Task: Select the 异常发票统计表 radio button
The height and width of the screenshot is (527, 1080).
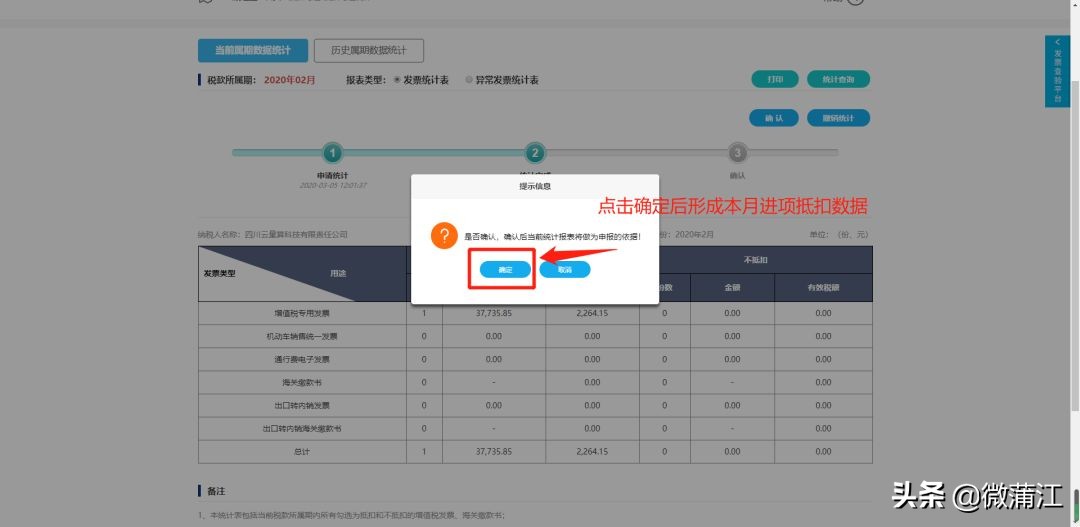Action: click(469, 80)
